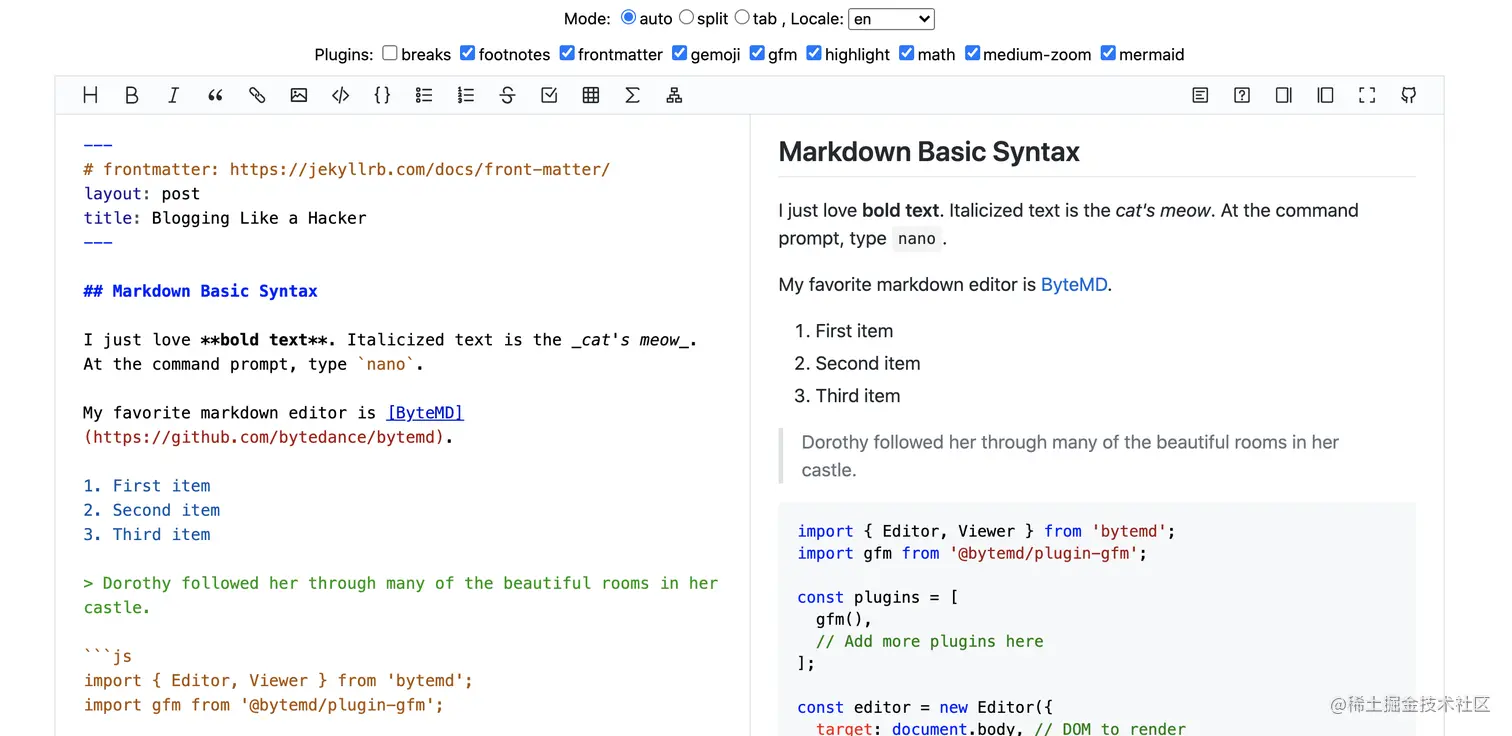Click 'const plugins = [' in preview code
The width and height of the screenshot is (1512, 736).
[x=878, y=597]
